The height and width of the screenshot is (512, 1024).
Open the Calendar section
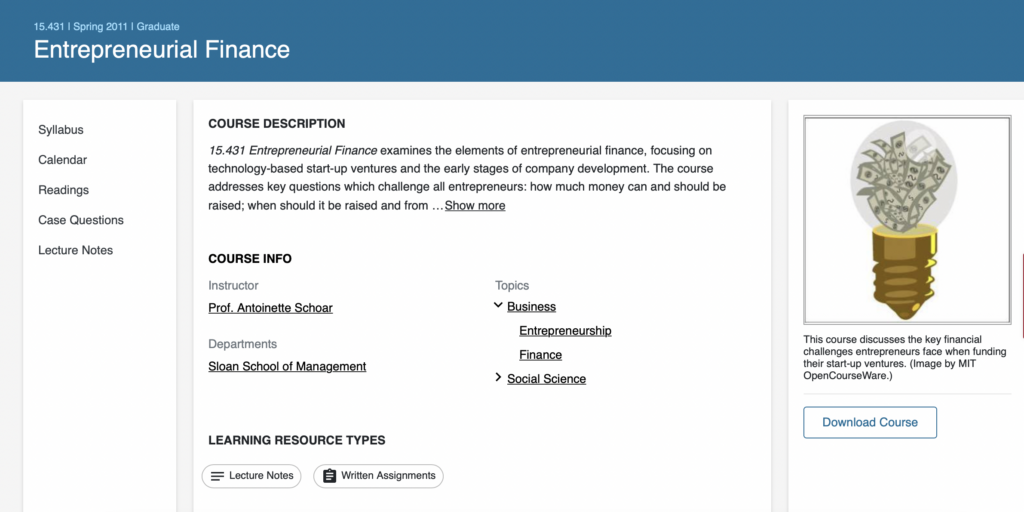coord(63,160)
